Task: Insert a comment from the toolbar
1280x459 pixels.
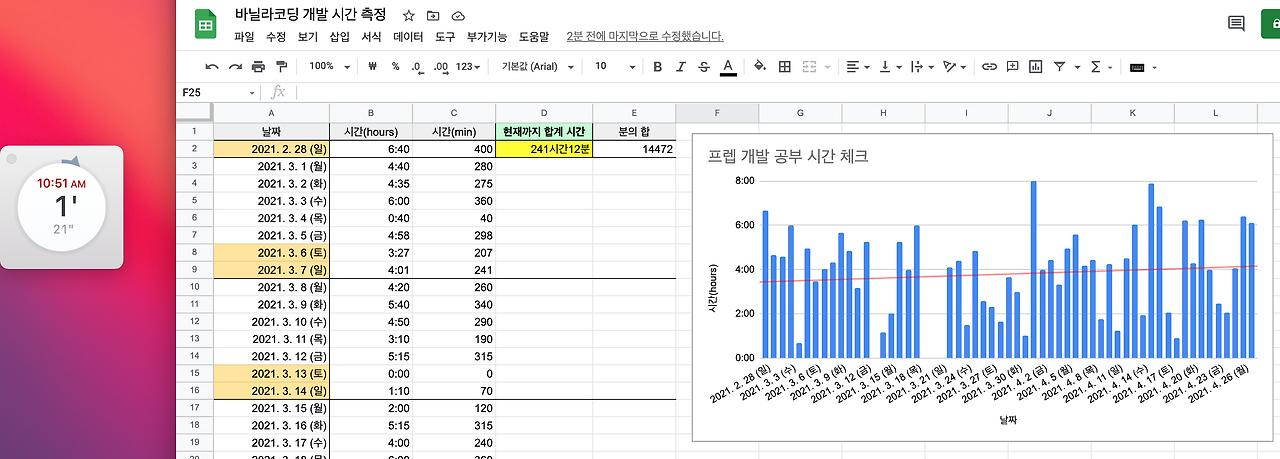Action: coord(1013,66)
